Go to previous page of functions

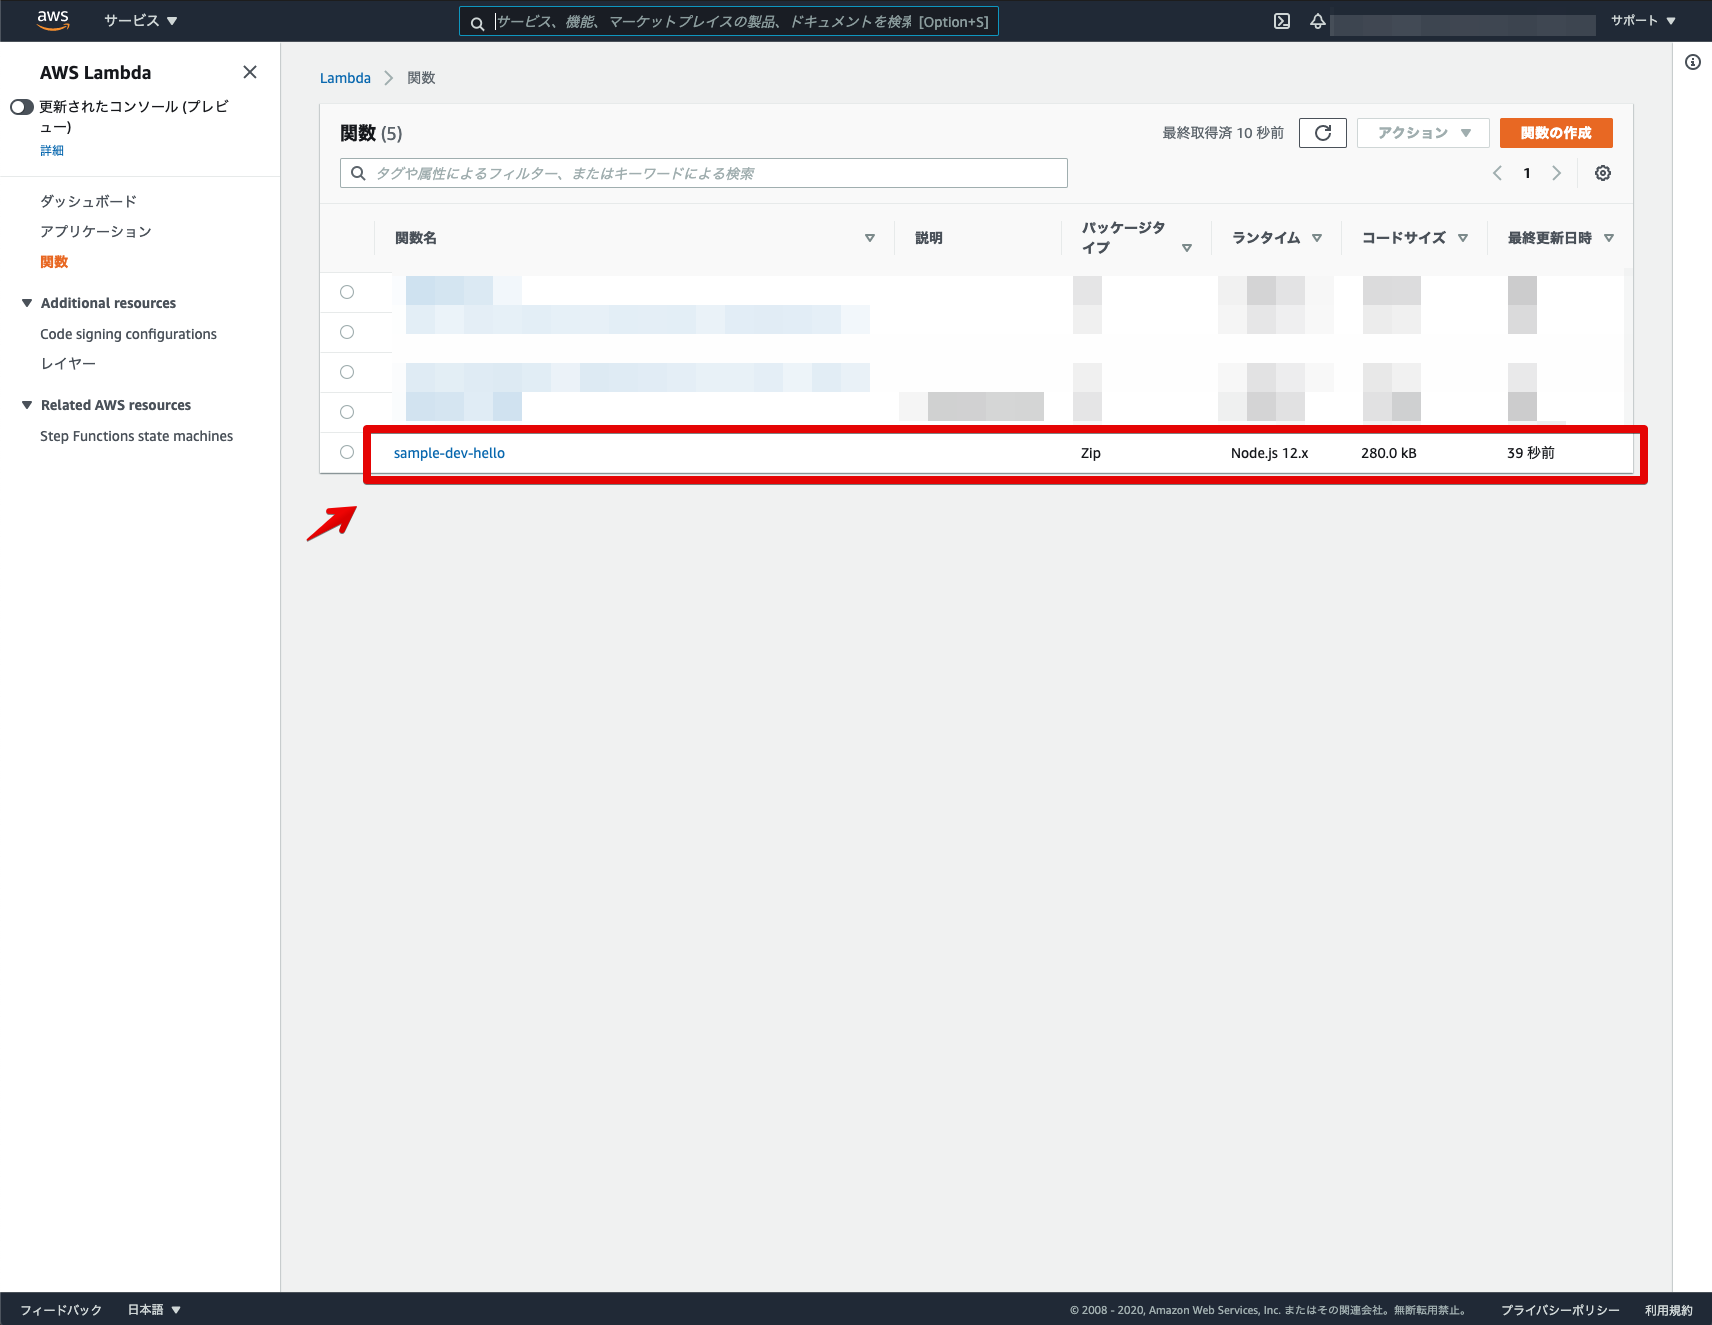tap(1497, 173)
